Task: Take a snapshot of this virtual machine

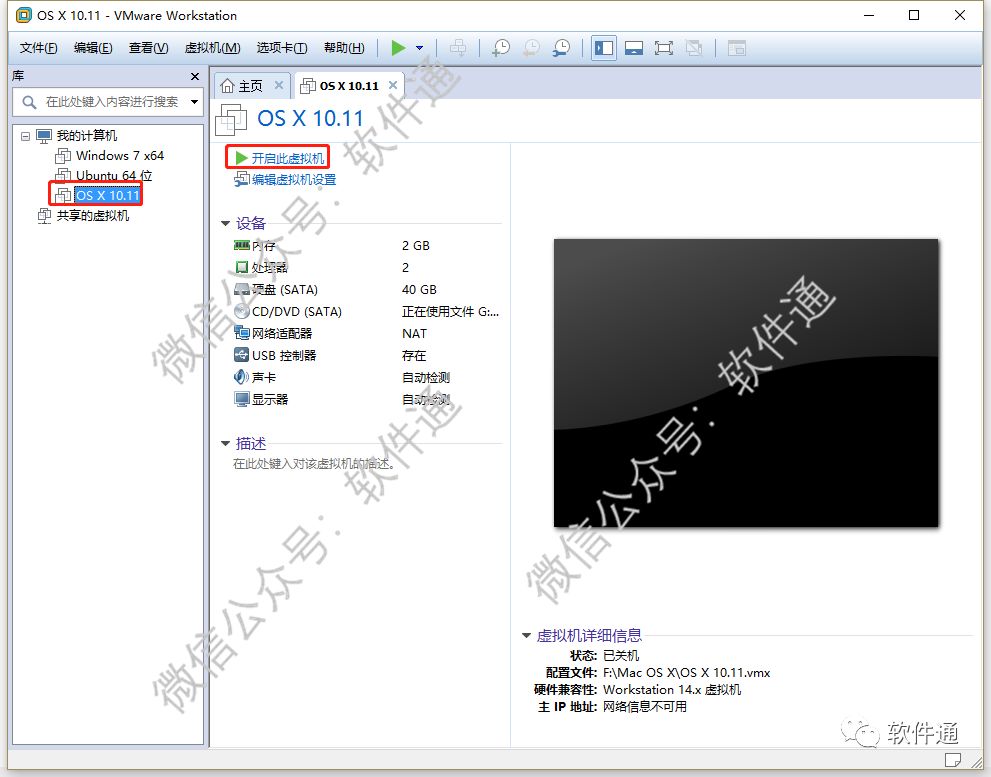Action: coord(501,48)
